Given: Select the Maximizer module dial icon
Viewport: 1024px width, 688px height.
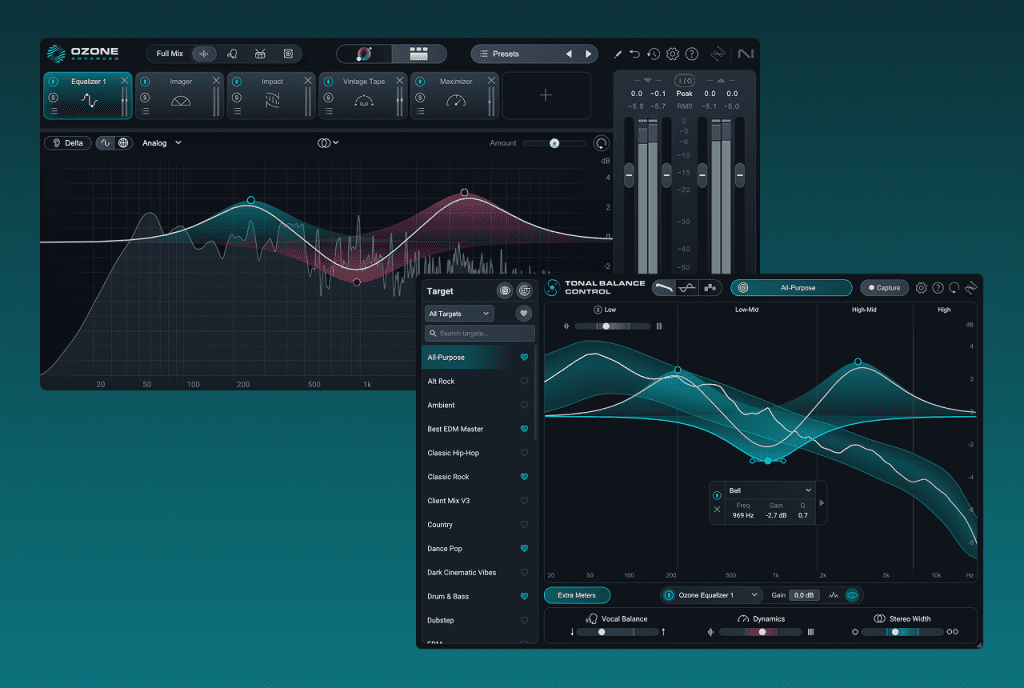Looking at the screenshot, I should coord(457,100).
